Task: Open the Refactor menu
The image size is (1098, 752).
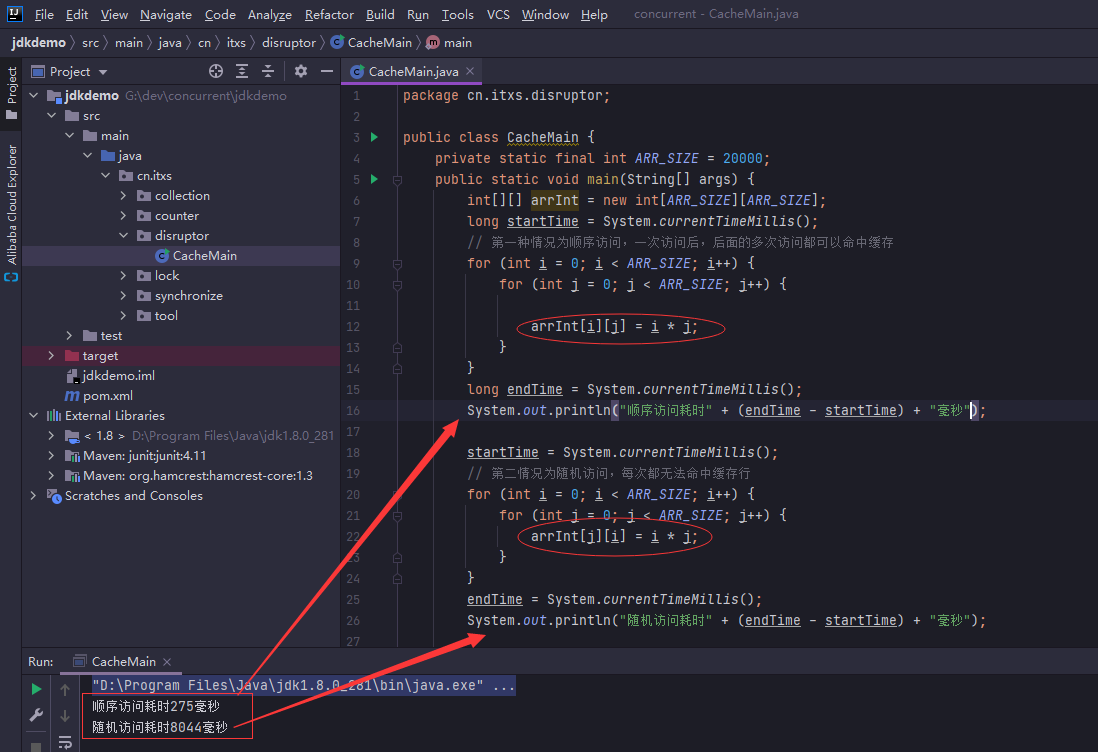Action: click(329, 14)
